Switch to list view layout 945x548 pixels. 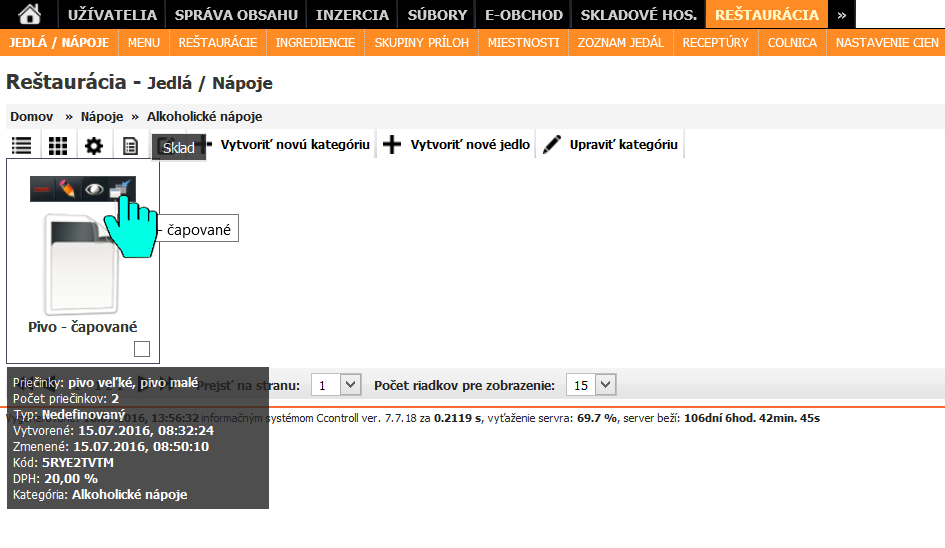pos(21,146)
